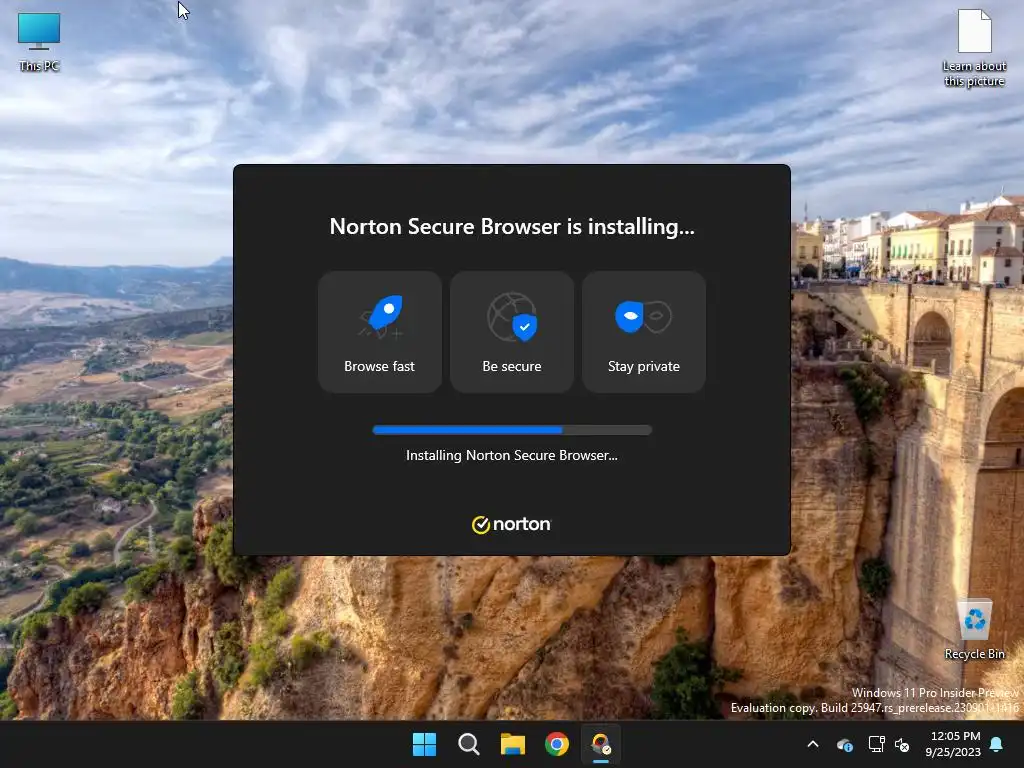This screenshot has height=768, width=1024.
Task: Click the "Installing Norton Secure Browser..." status text
Action: click(x=511, y=455)
